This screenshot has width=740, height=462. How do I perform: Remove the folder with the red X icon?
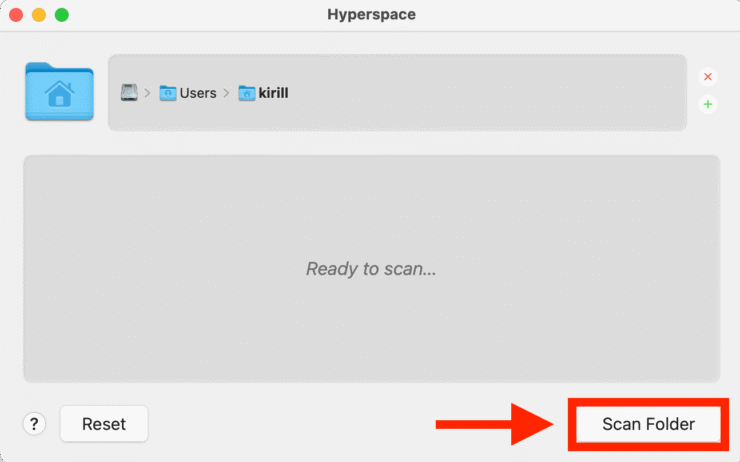[x=707, y=77]
